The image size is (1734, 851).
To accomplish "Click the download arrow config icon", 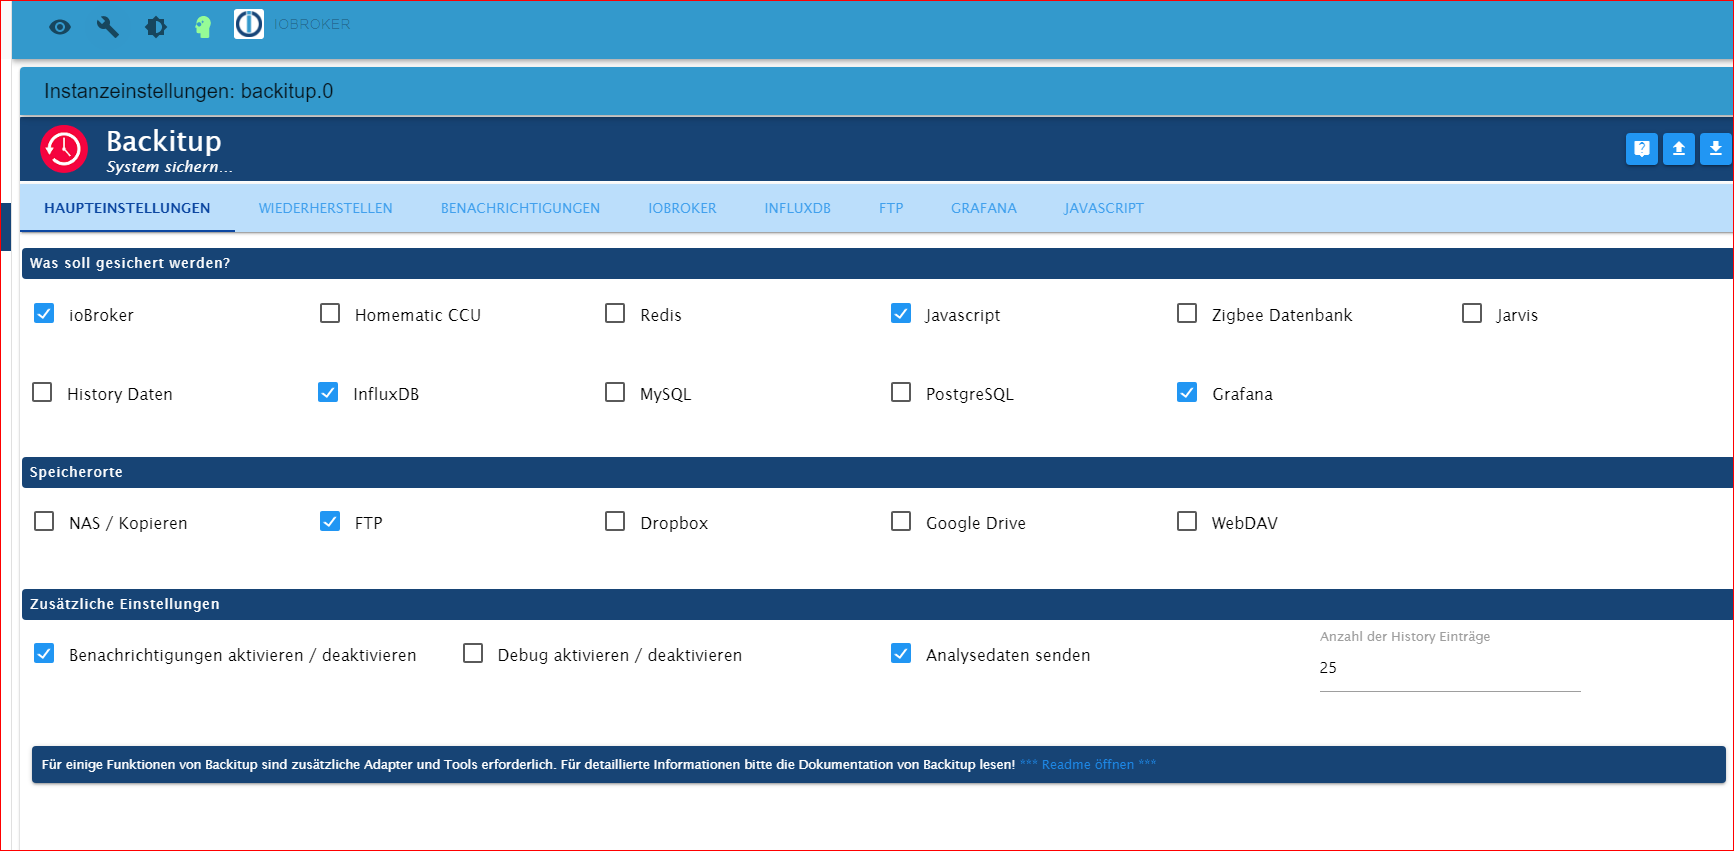I will 1716,149.
